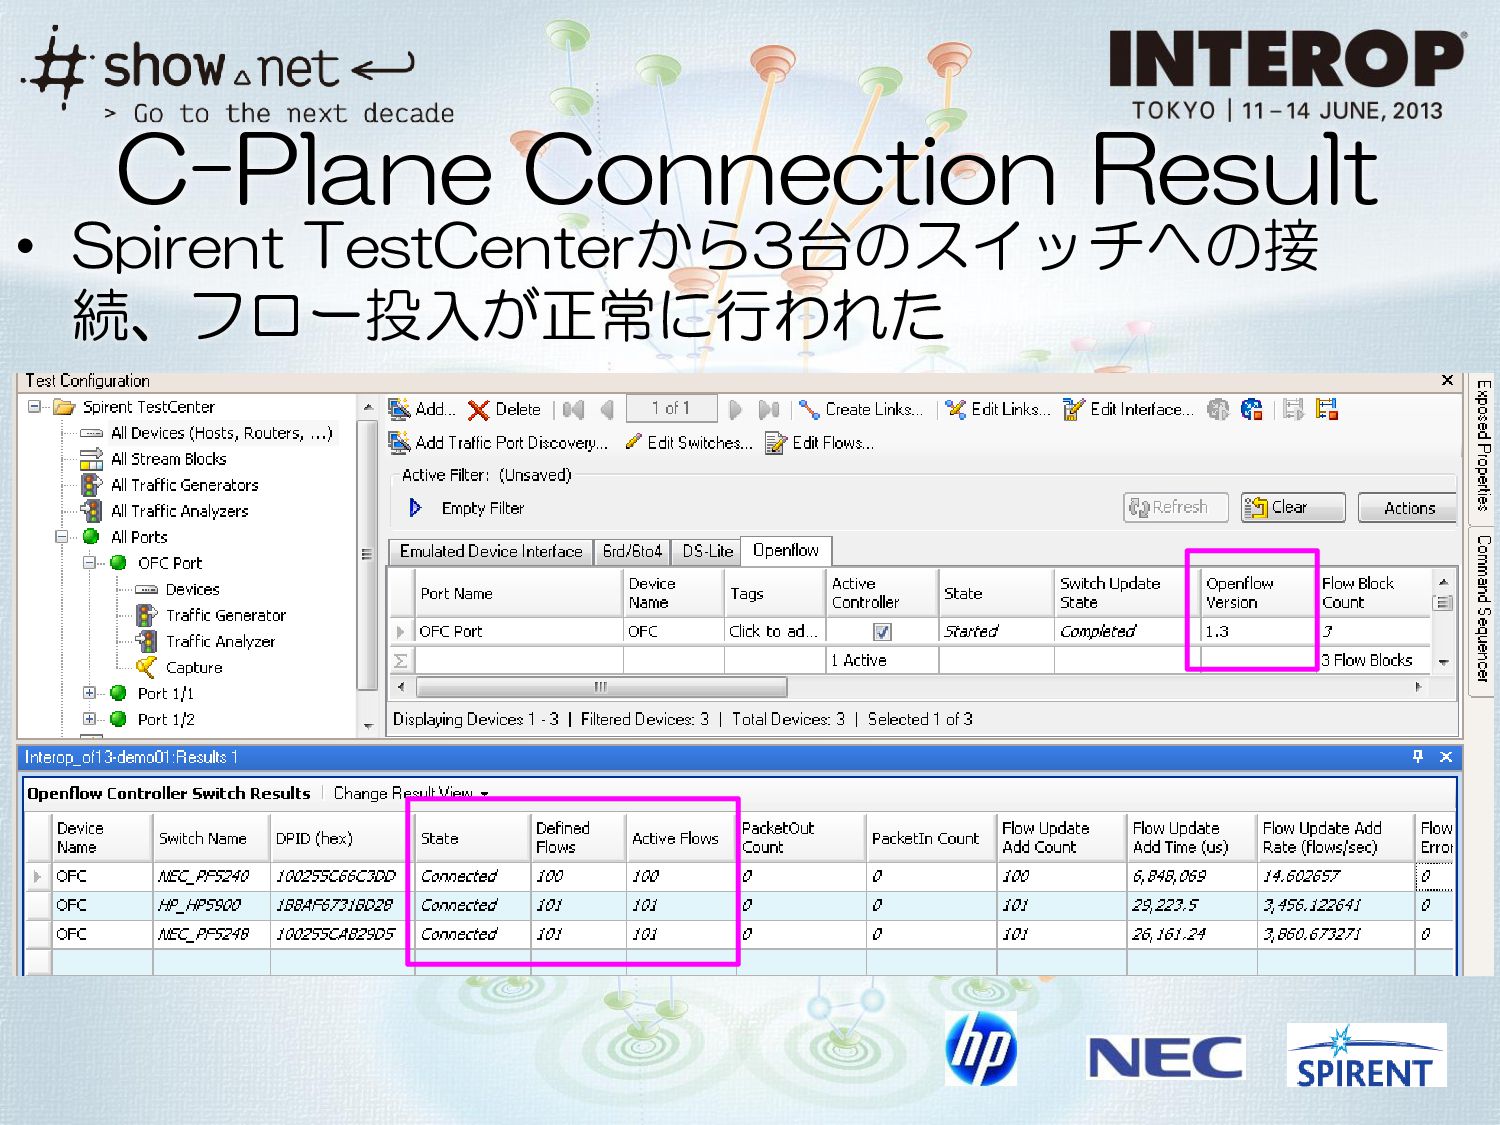Select Traffic Generator under OFC Port
The width and height of the screenshot is (1500, 1125).
click(226, 615)
